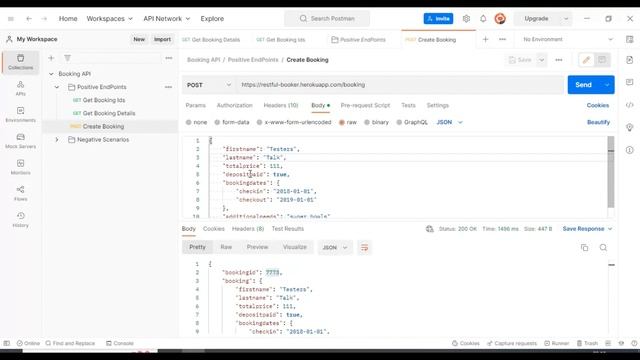Expand the Negative Scenarios folder
Viewport: 640px width, 360px height.
click(57, 140)
